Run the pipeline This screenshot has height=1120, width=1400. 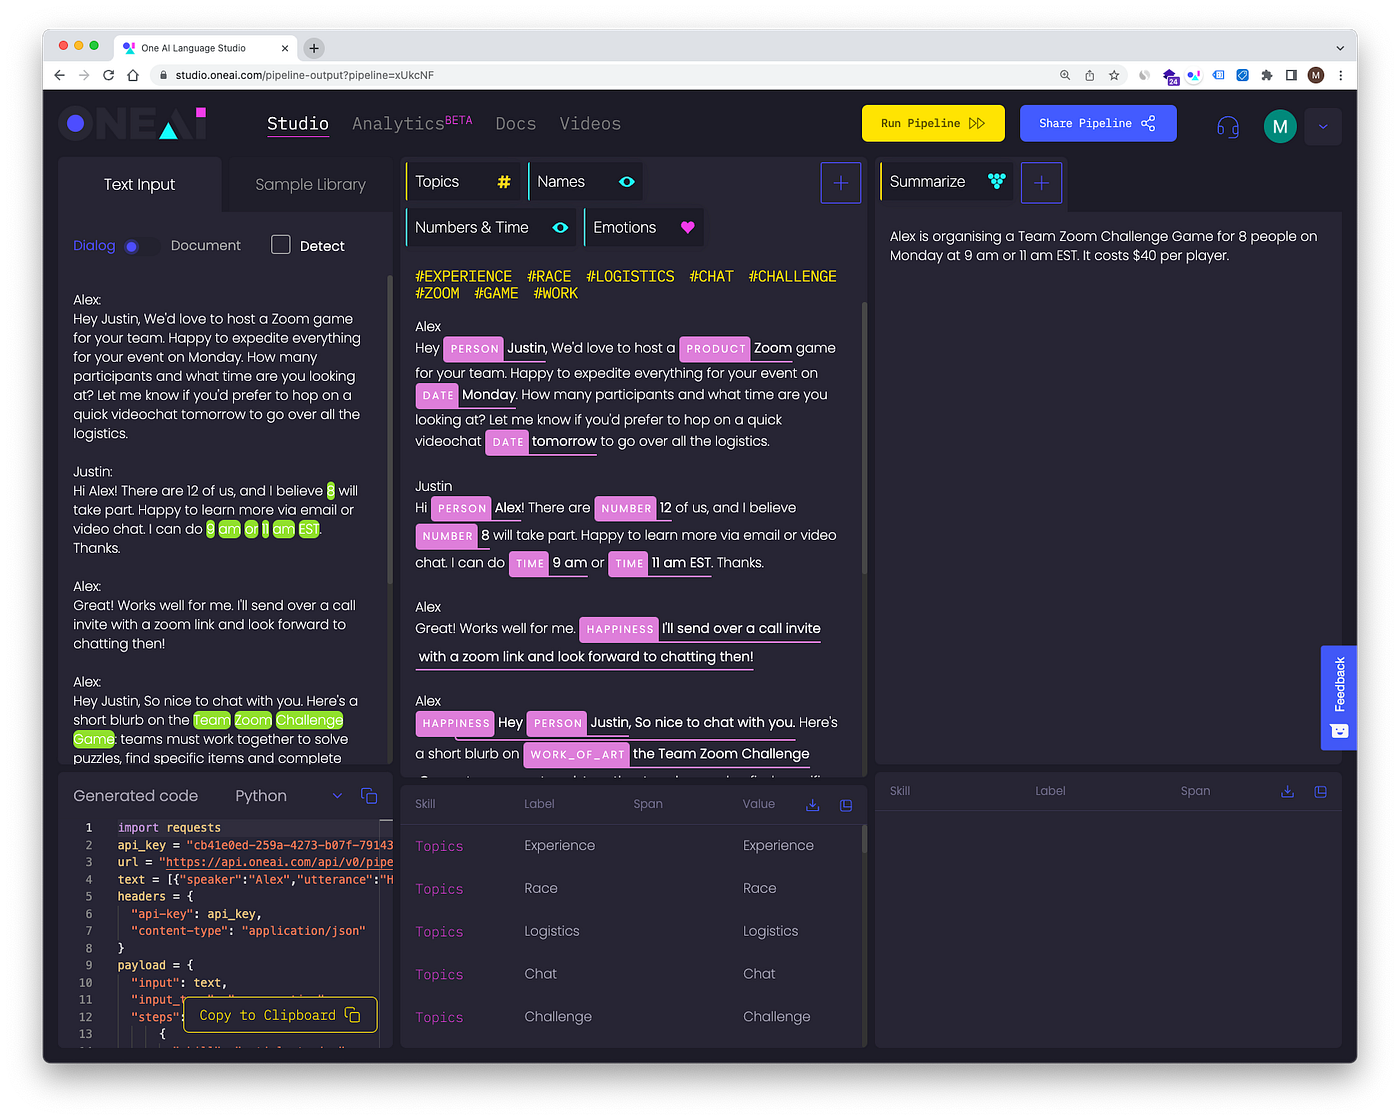(932, 123)
